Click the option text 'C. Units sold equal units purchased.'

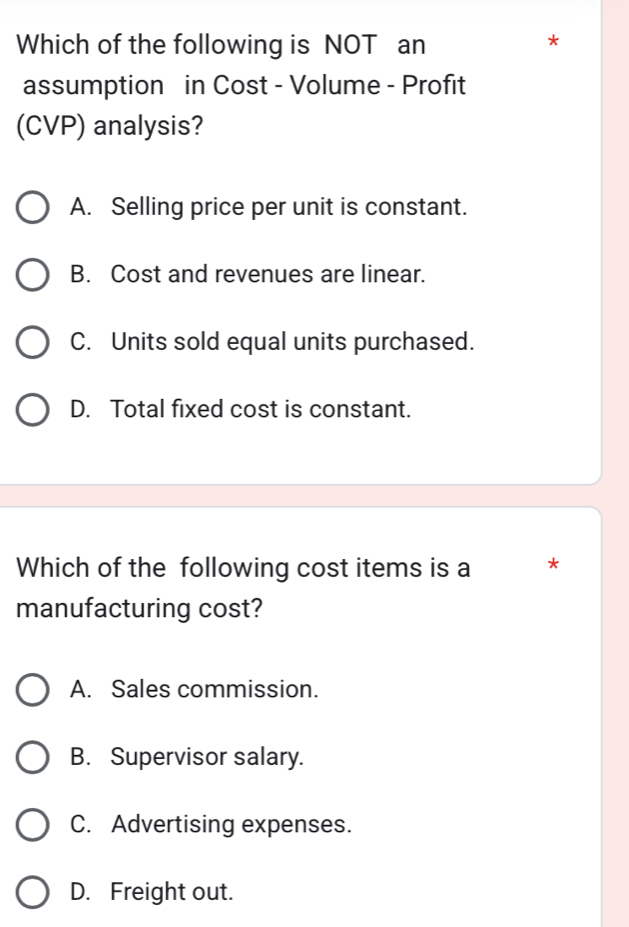[272, 342]
